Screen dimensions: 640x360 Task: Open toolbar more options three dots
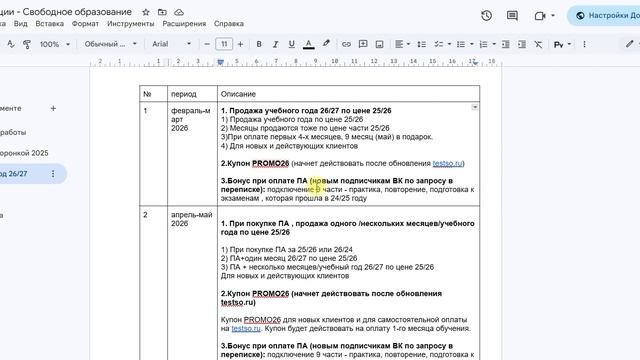point(584,44)
